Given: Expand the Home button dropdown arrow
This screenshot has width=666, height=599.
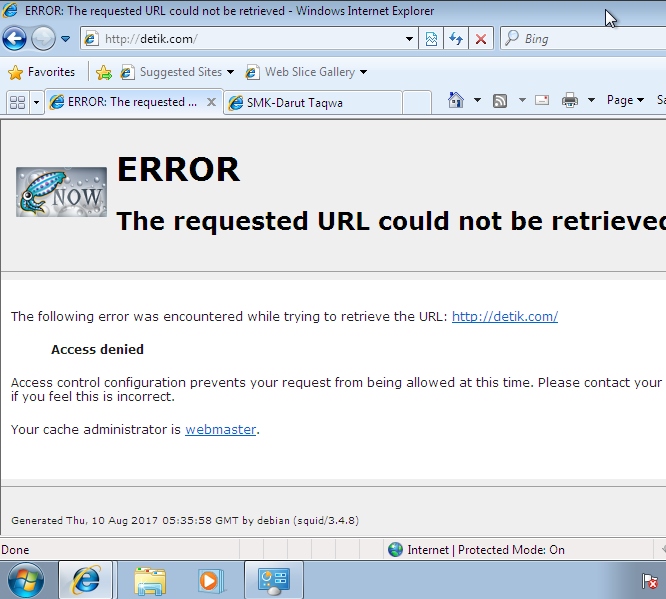Looking at the screenshot, I should [477, 100].
